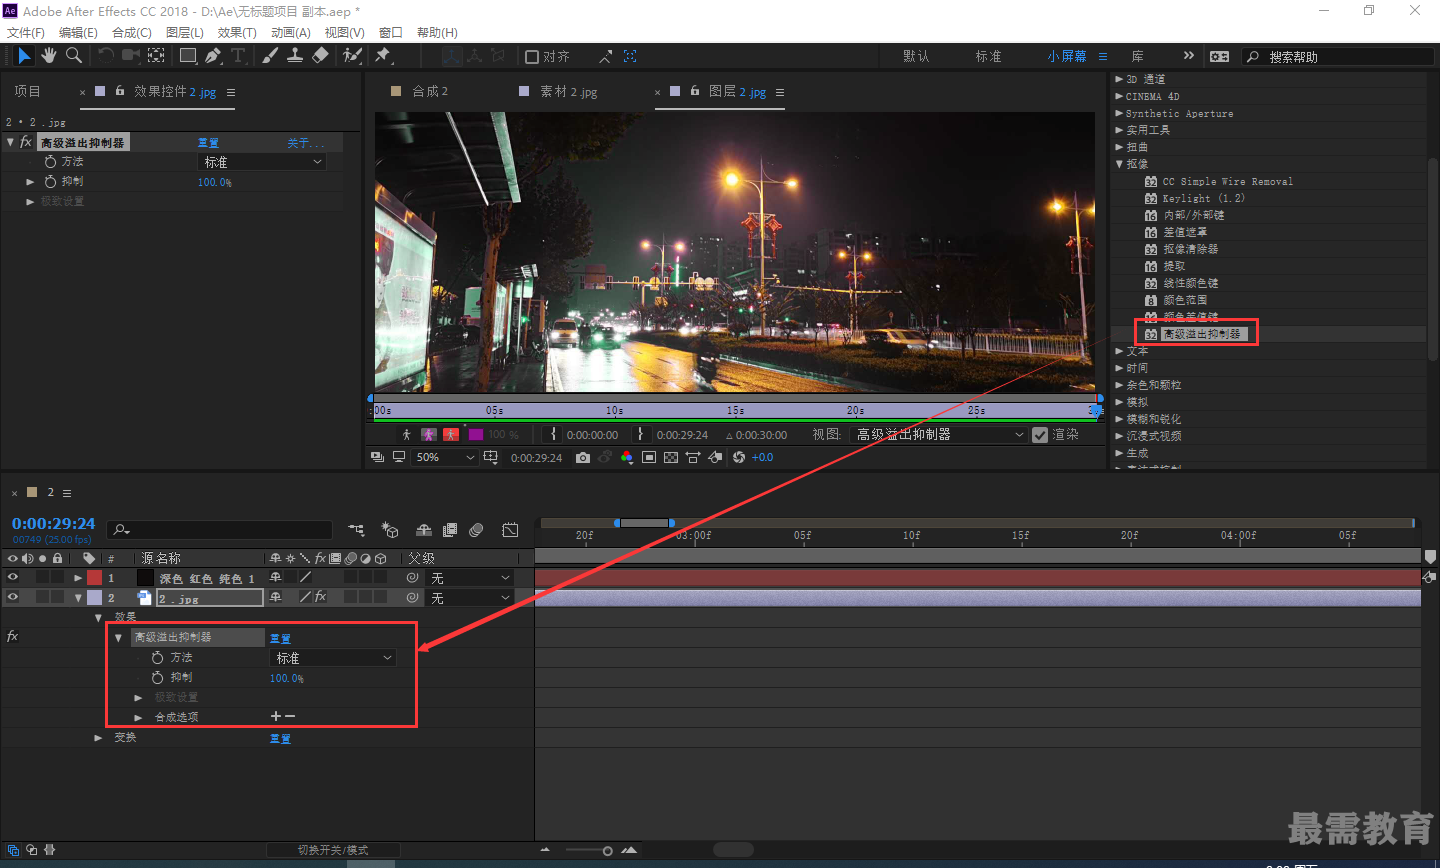Open parent dropdown for layer 1
The height and width of the screenshot is (868, 1440).
[470, 578]
